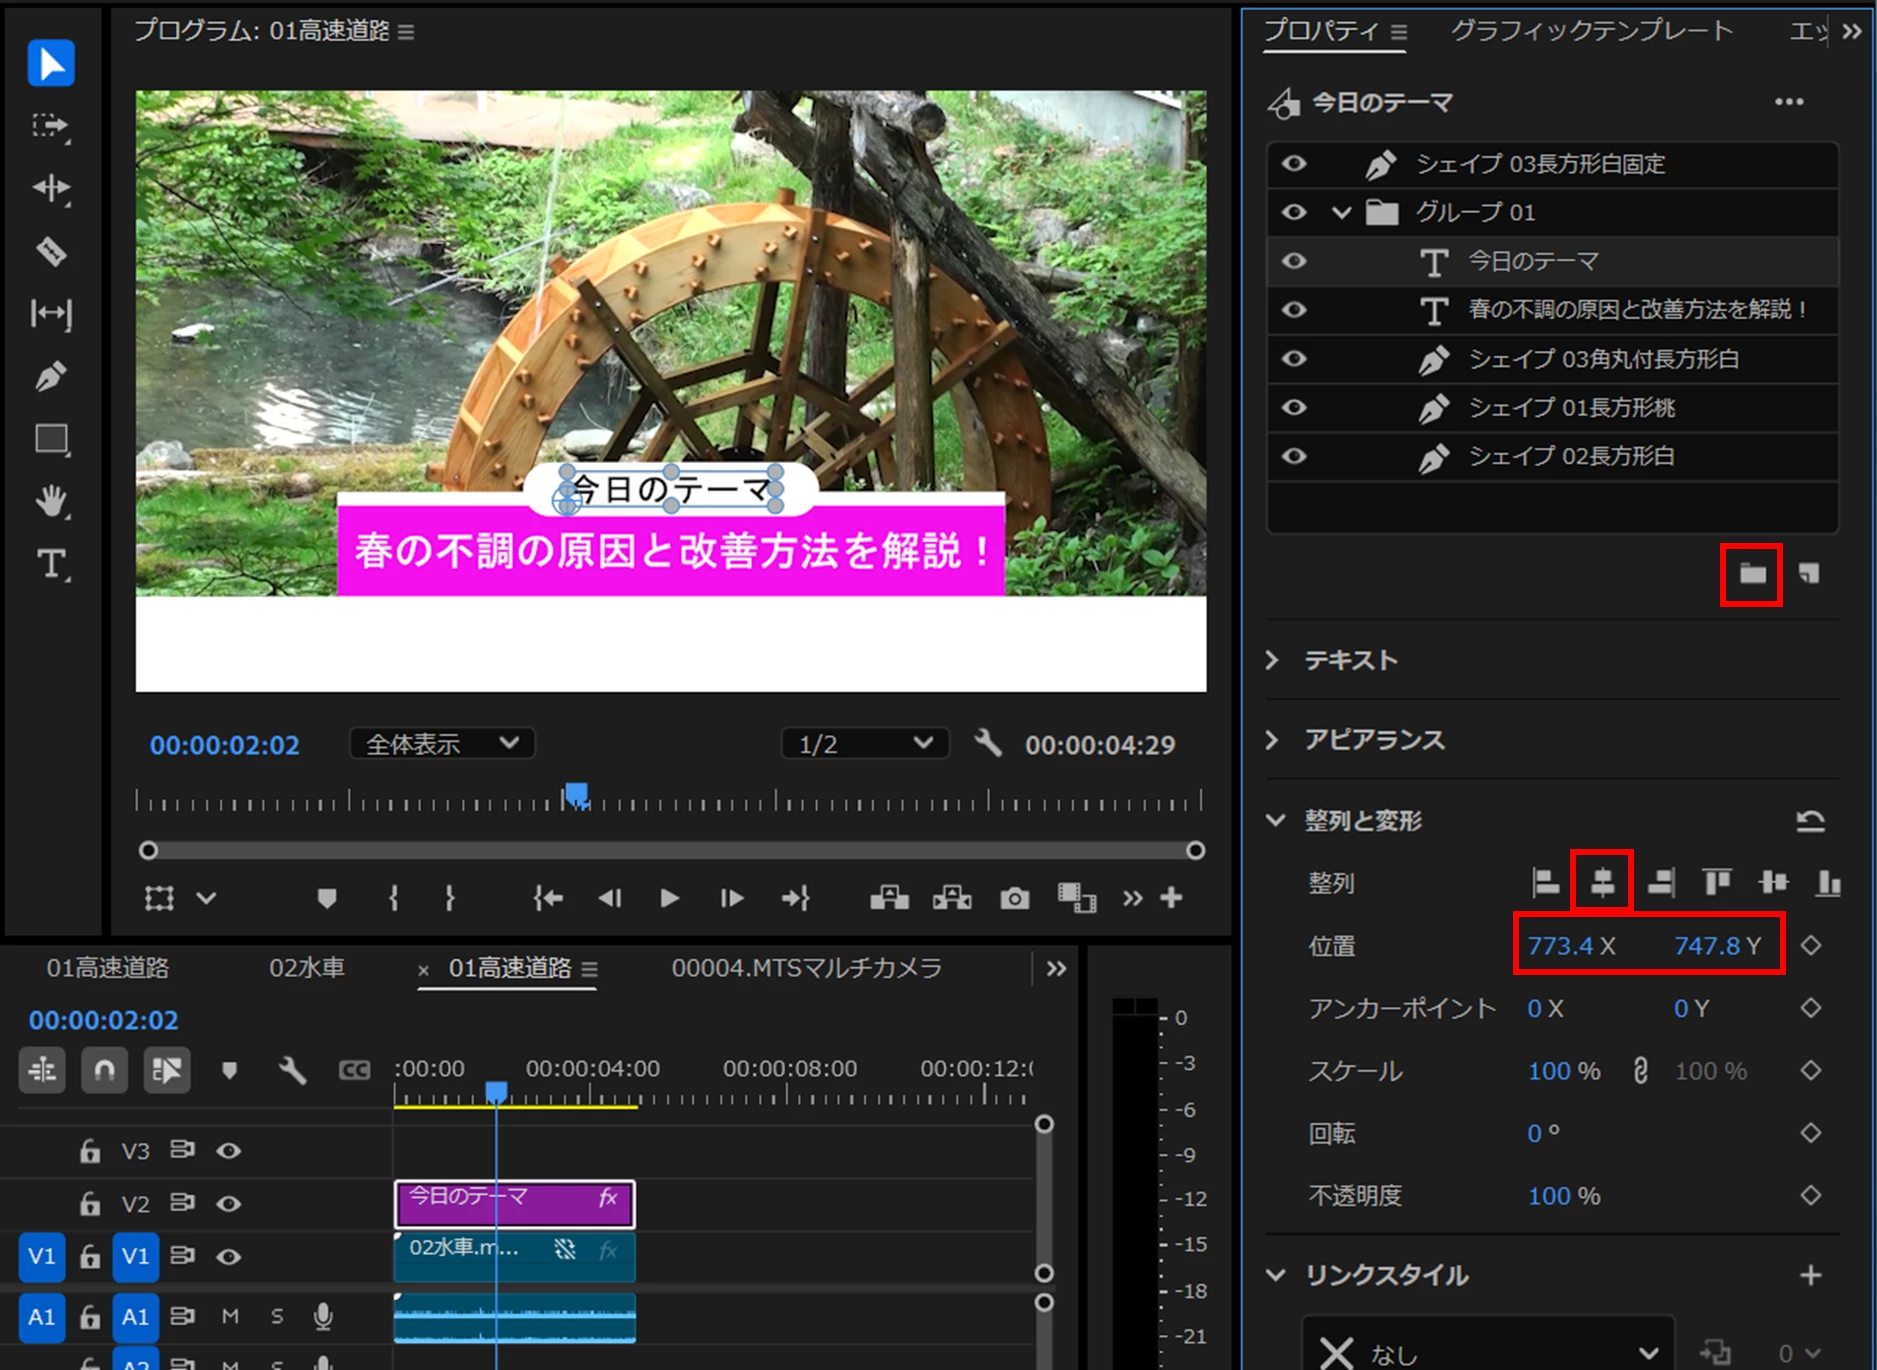The height and width of the screenshot is (1370, 1877).
Task: Select the Hand tool
Action: point(51,502)
